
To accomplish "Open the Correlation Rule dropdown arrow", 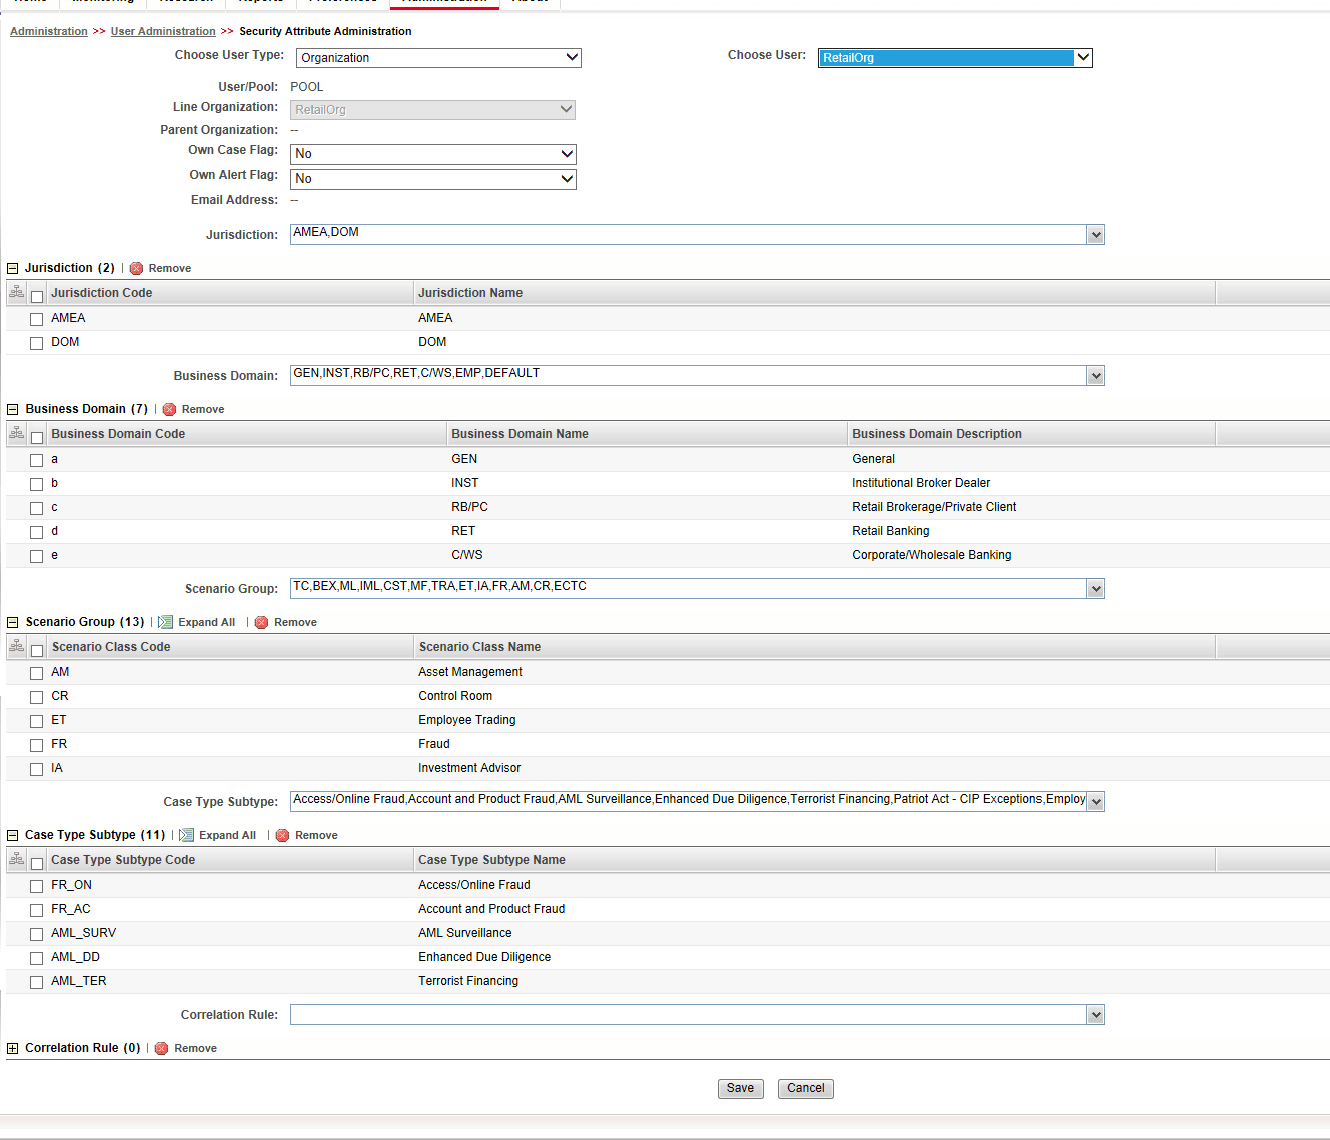I will pos(1096,1015).
